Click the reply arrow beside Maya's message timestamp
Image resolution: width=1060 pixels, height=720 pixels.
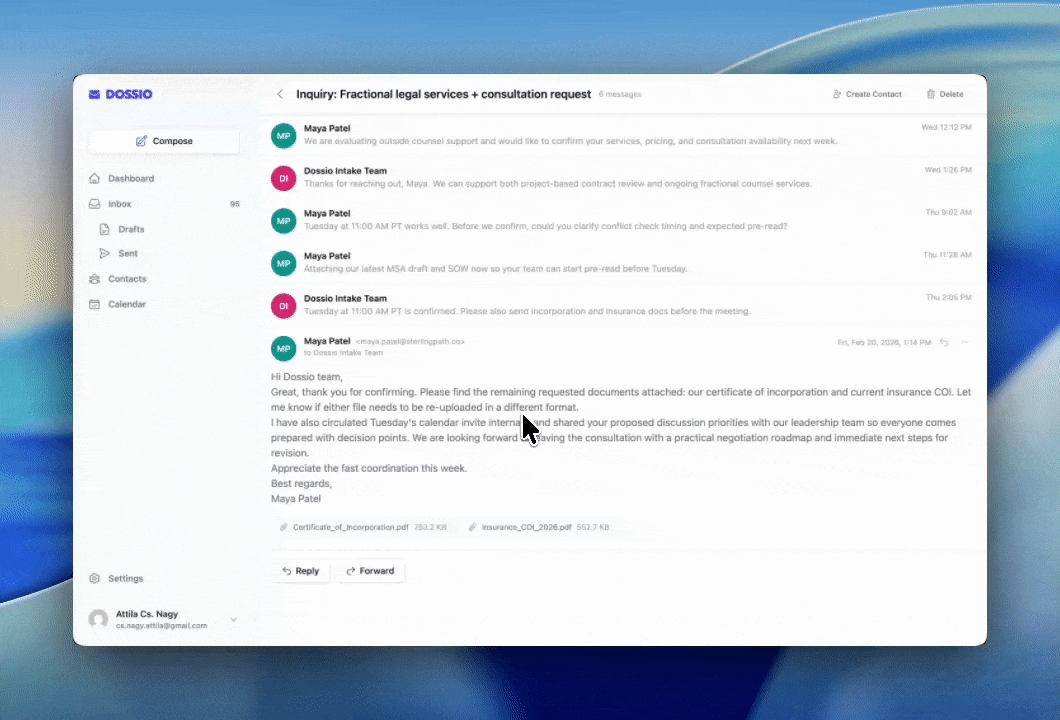944,342
